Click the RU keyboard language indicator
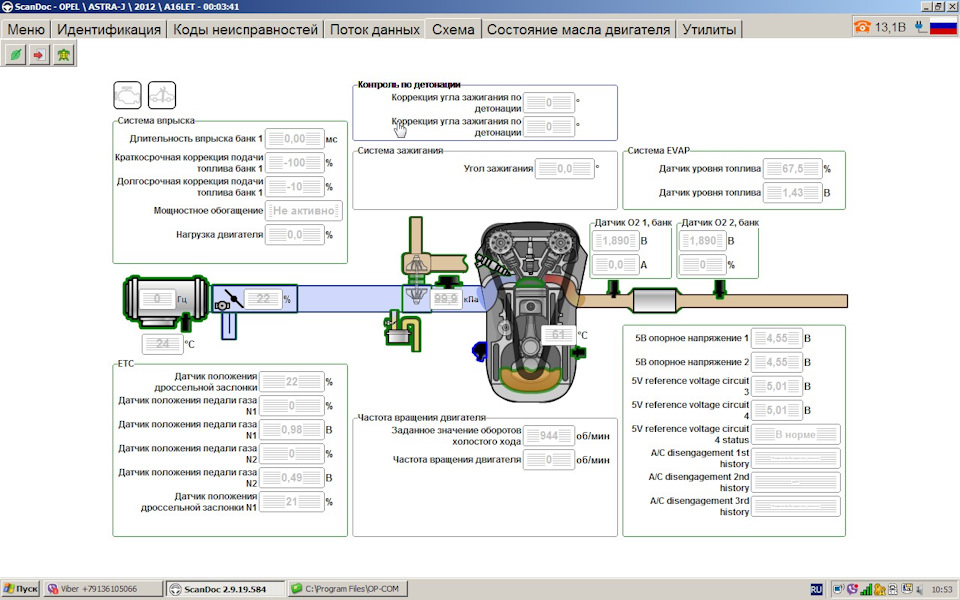 pos(816,589)
